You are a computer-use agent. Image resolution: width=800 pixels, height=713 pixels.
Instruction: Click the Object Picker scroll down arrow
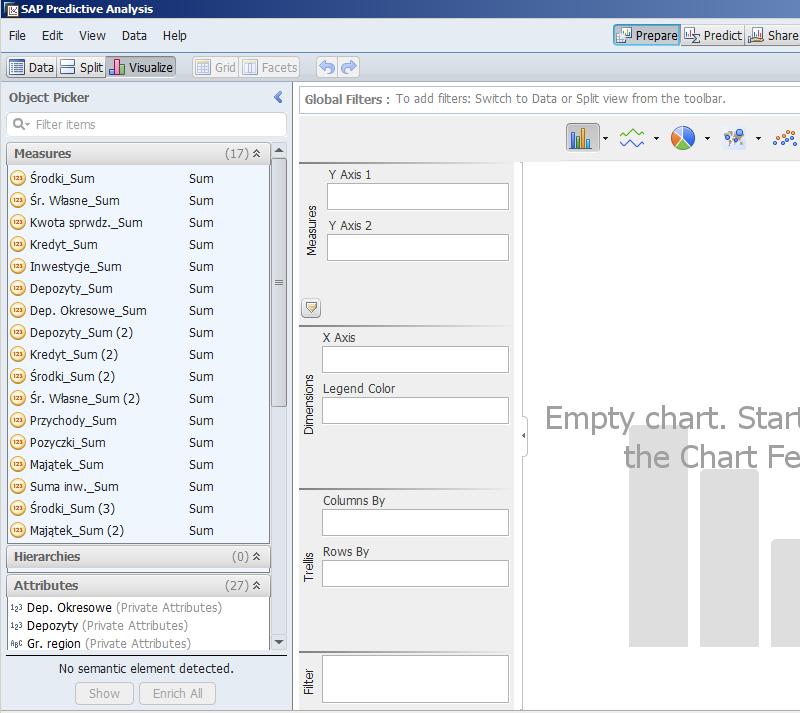pyautogui.click(x=279, y=642)
